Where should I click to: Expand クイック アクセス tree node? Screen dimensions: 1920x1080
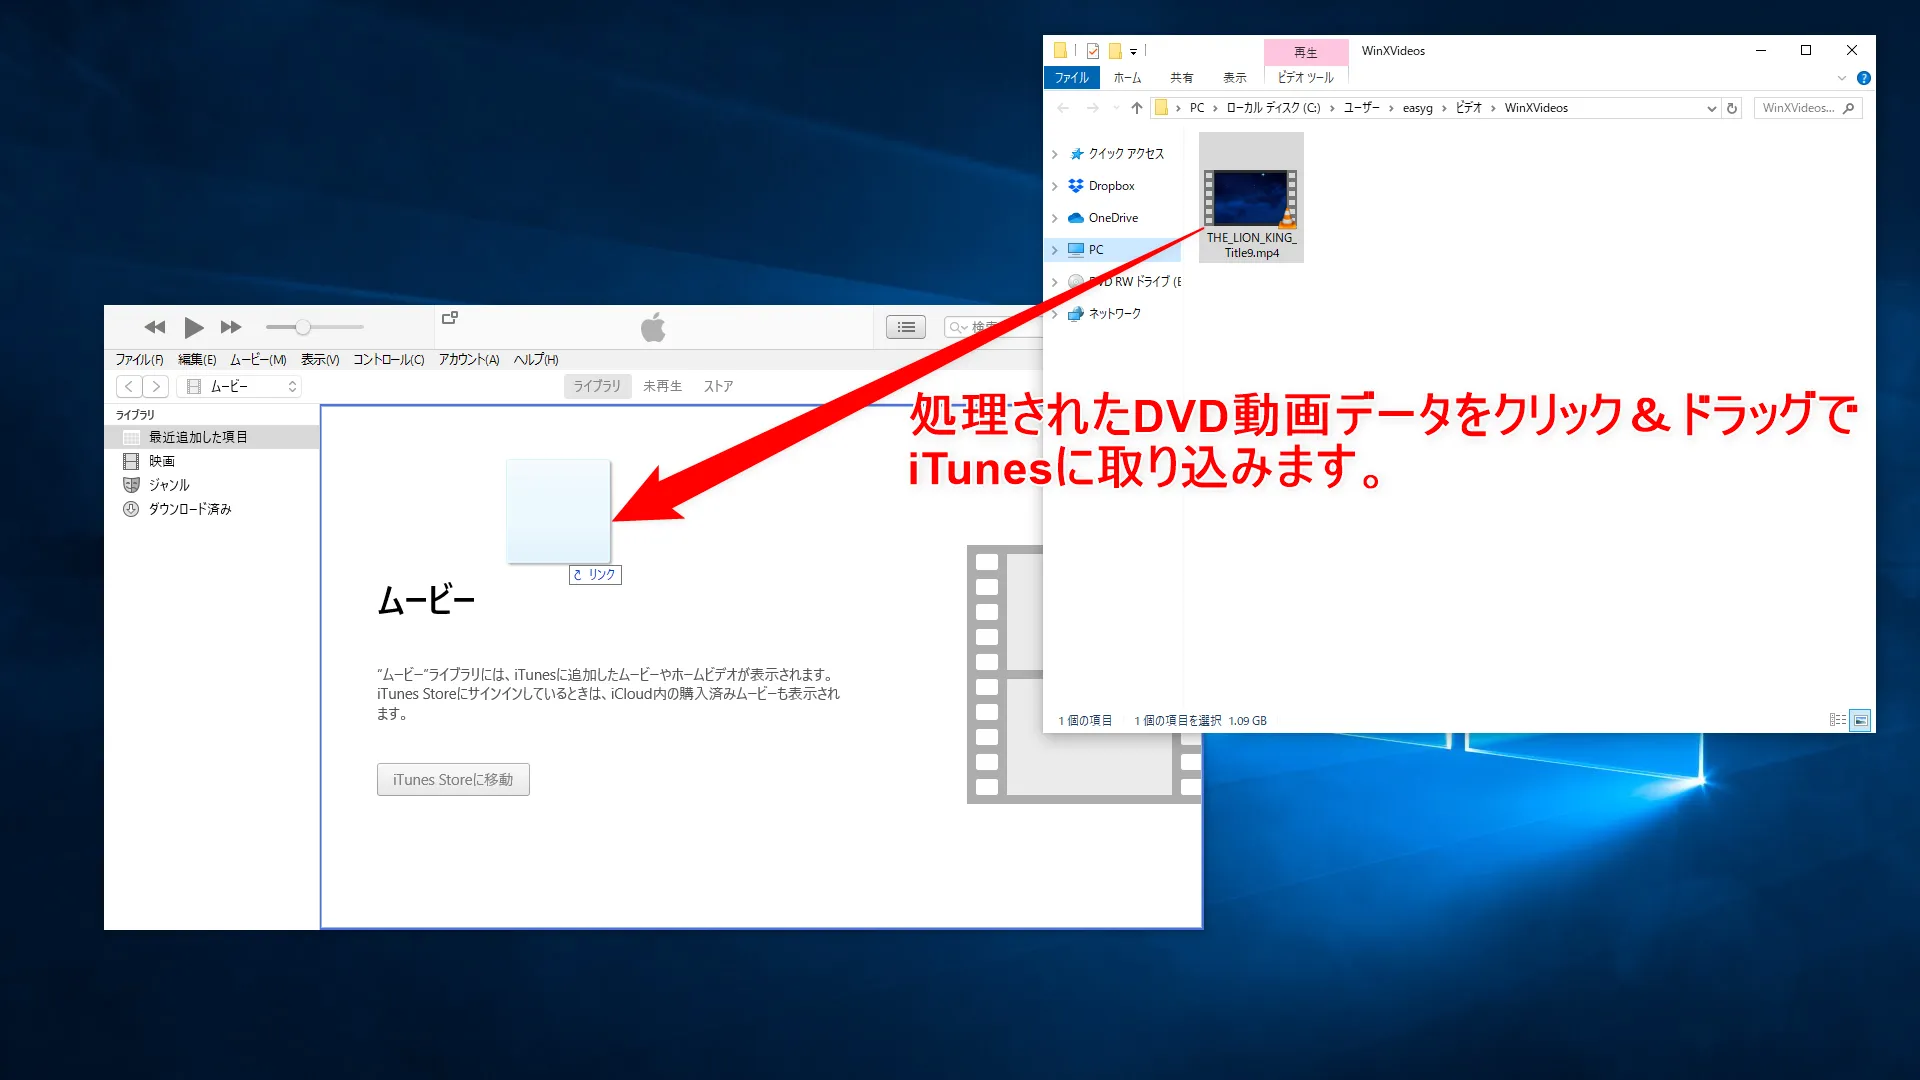point(1054,154)
